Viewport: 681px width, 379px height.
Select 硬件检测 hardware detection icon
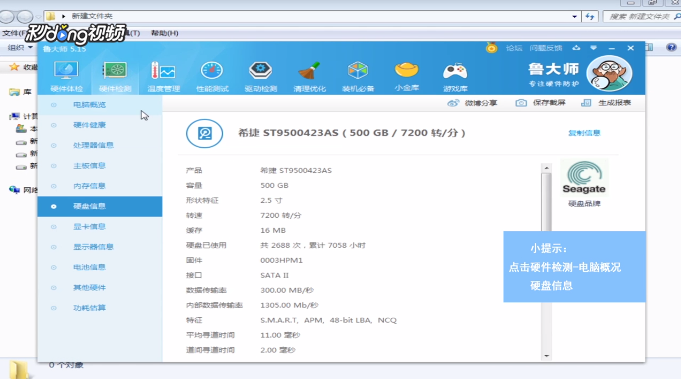tap(115, 76)
